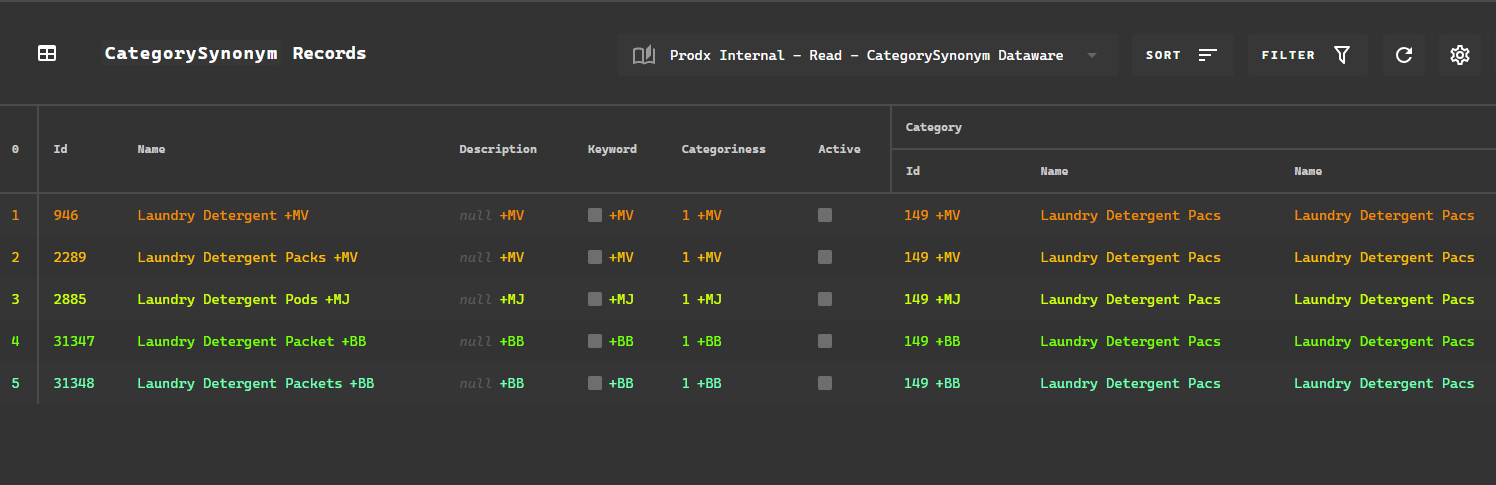Click Categoriness value 1 +MJ
The height and width of the screenshot is (485, 1496).
point(702,299)
